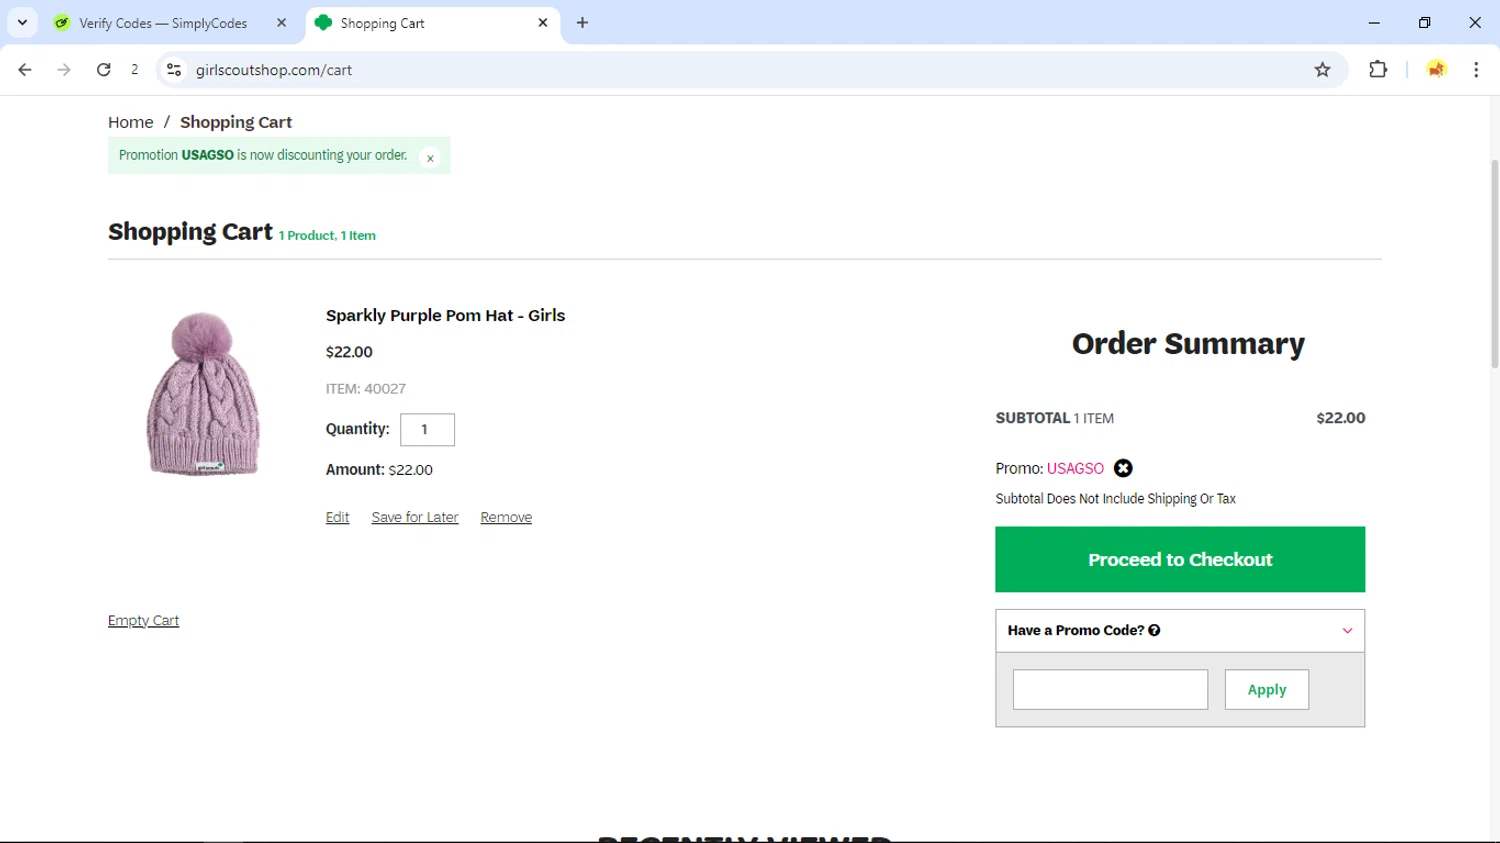Open the browser extensions puzzle icon
1500x843 pixels.
1378,70
